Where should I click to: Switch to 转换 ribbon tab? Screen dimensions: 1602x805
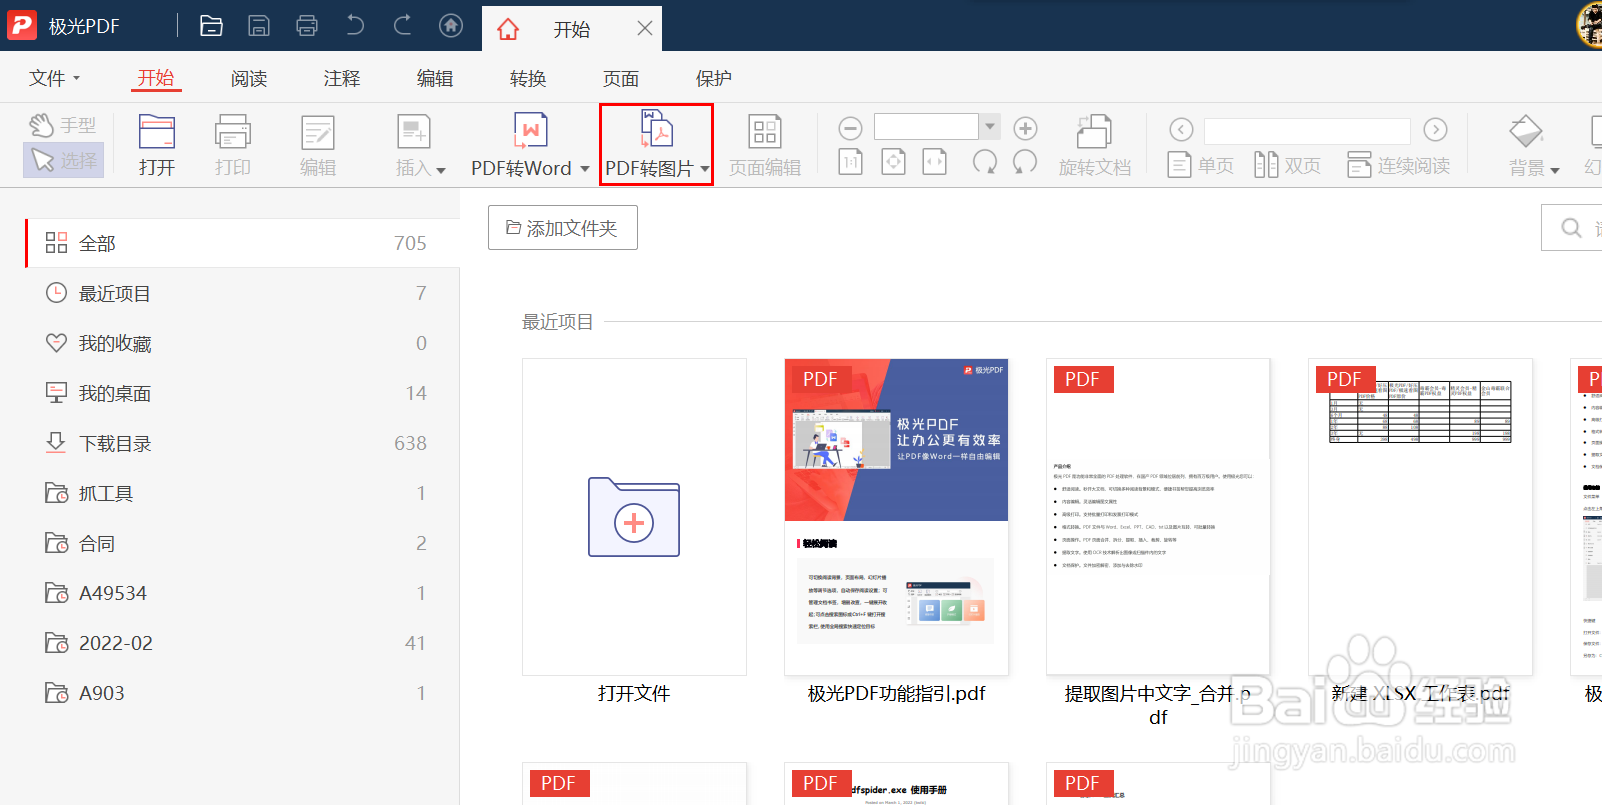coord(528,78)
